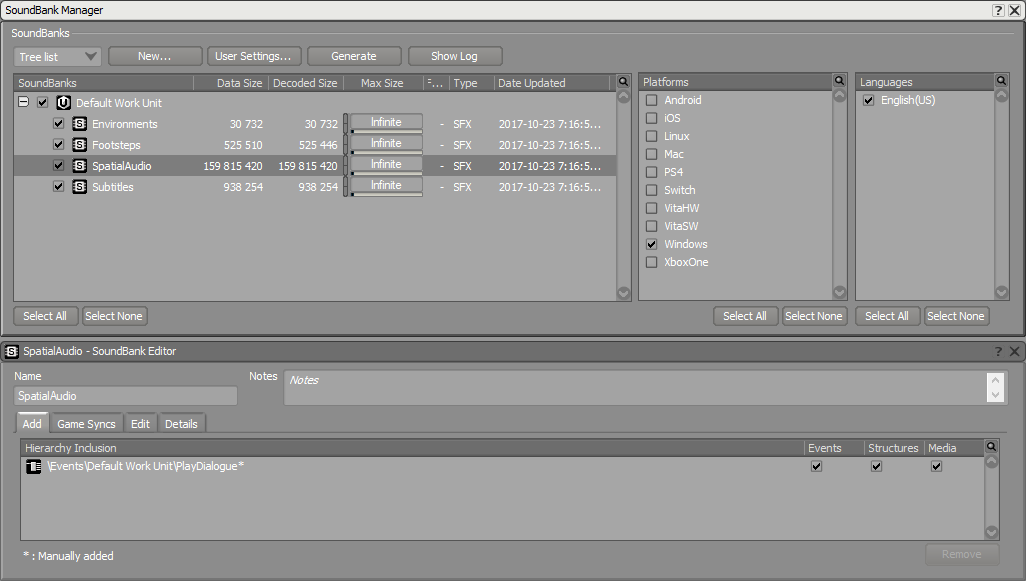Screen dimensions: 1026x581
Task: Open User Settings...
Action: point(254,56)
